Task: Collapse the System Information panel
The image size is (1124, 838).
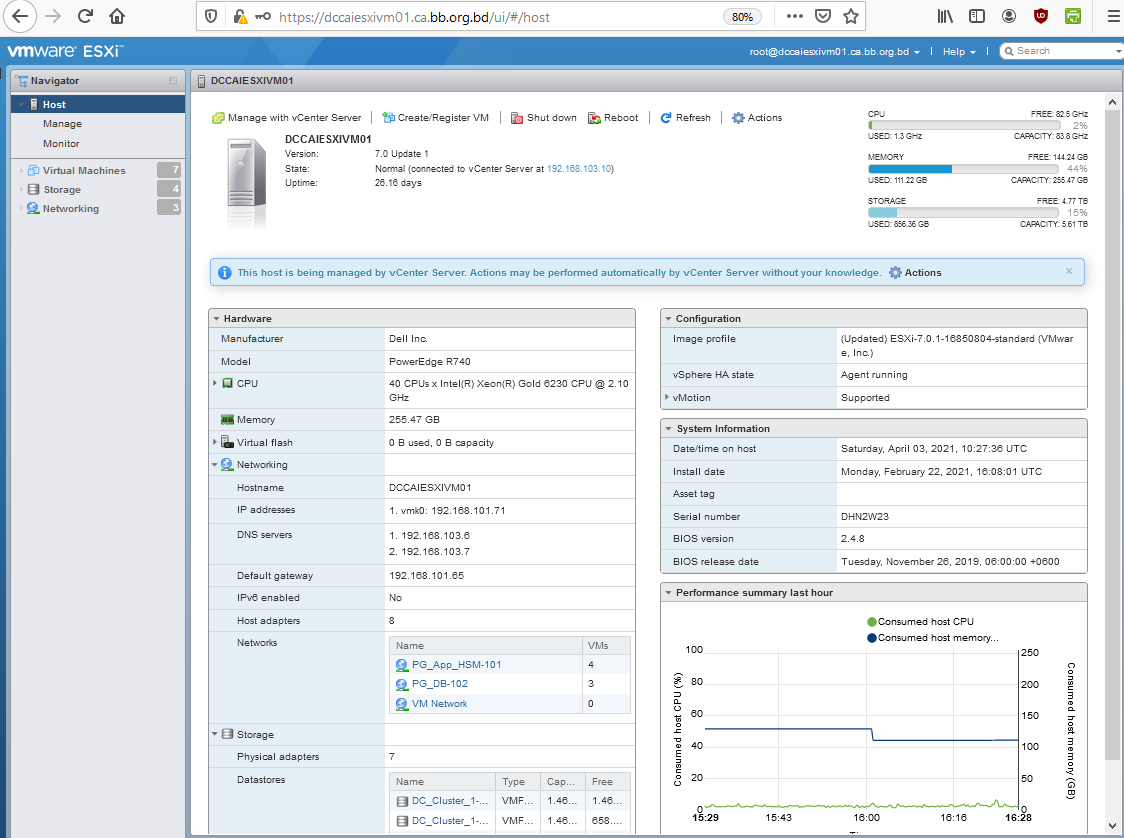Action: pyautogui.click(x=668, y=429)
